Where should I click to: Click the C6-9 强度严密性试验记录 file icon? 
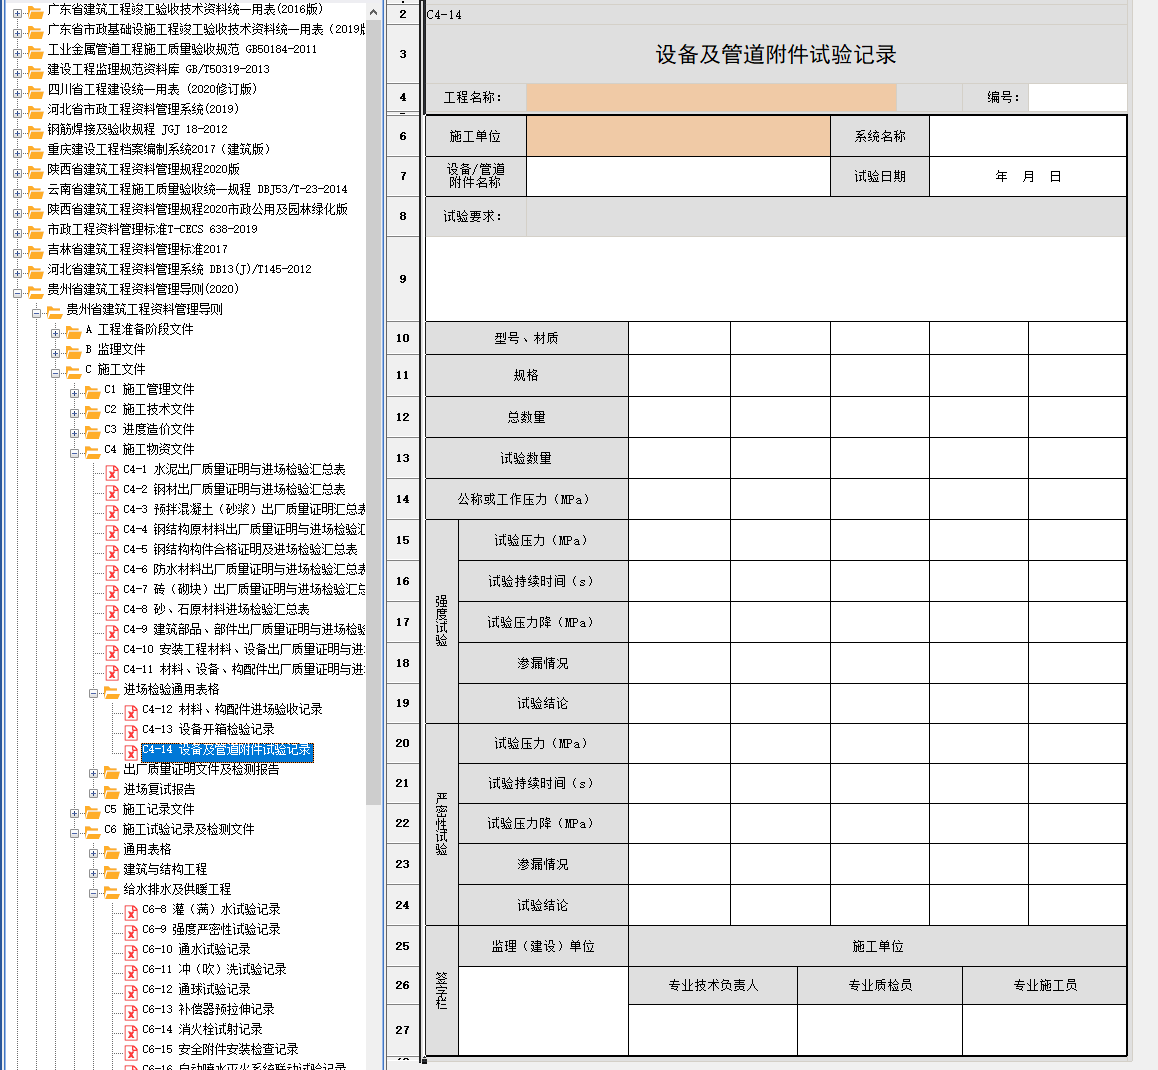131,932
